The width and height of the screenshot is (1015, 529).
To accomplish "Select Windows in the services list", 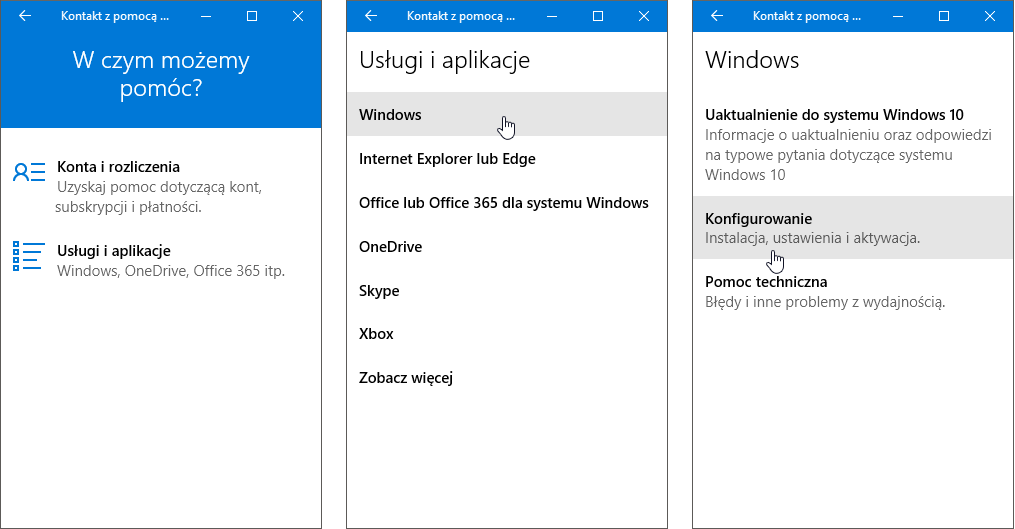I will pyautogui.click(x=507, y=115).
